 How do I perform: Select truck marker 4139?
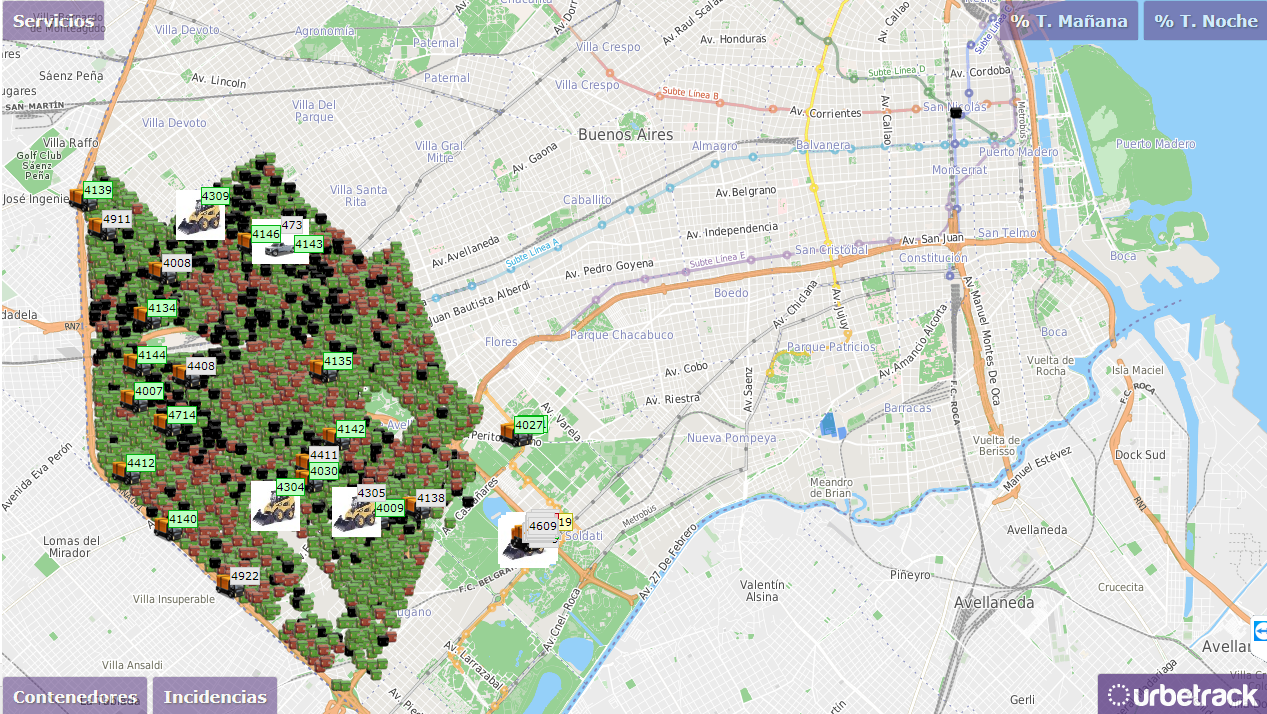point(82,197)
